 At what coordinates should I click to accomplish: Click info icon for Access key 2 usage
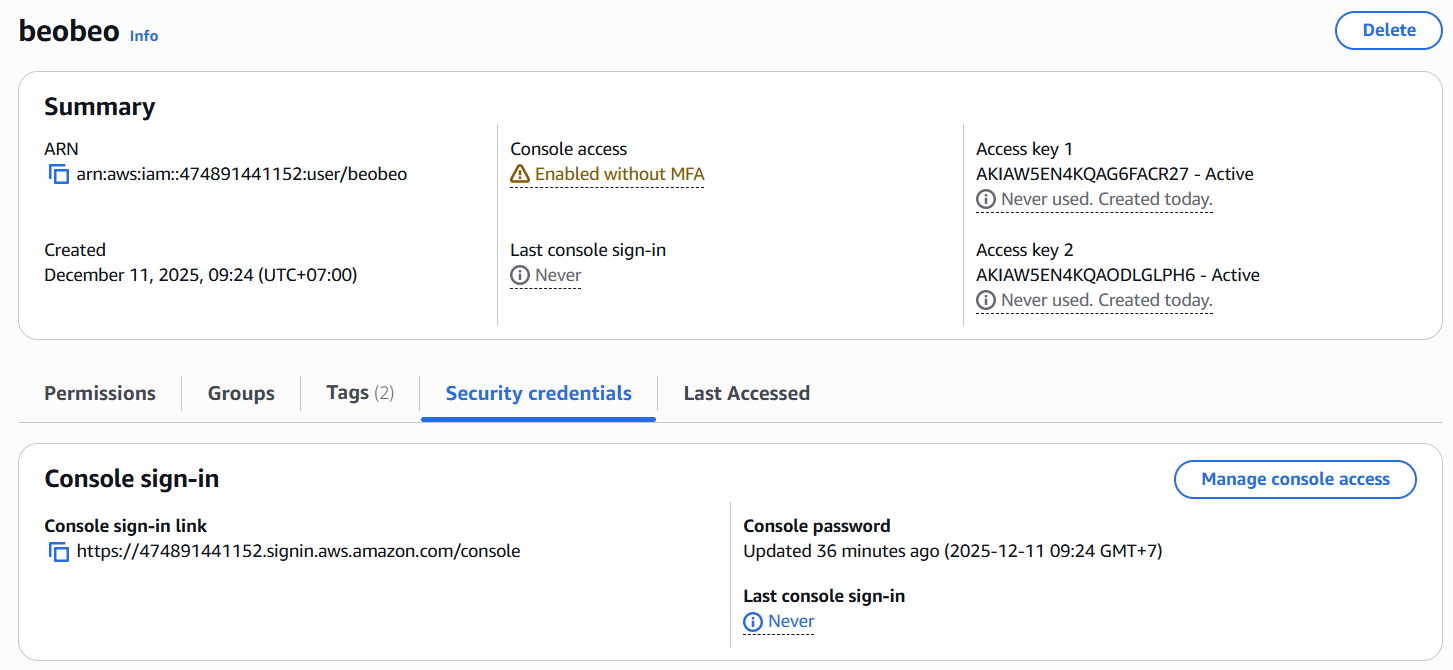[x=986, y=300]
